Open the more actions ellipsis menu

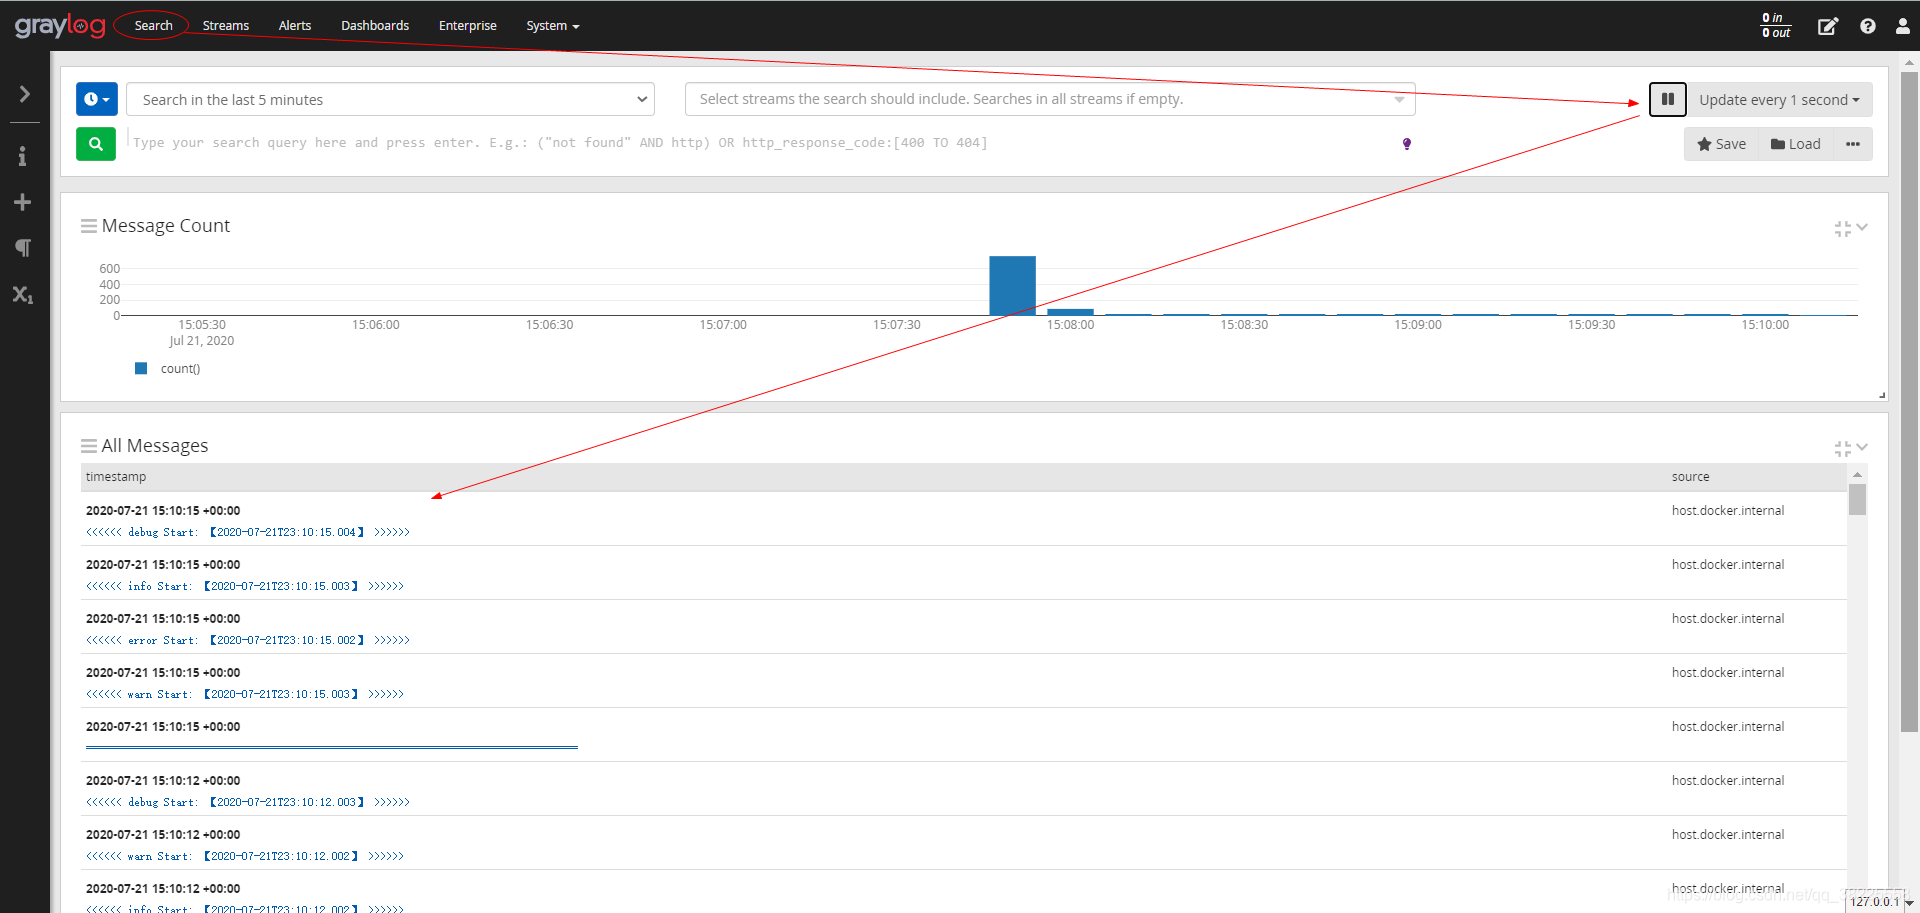[x=1853, y=144]
